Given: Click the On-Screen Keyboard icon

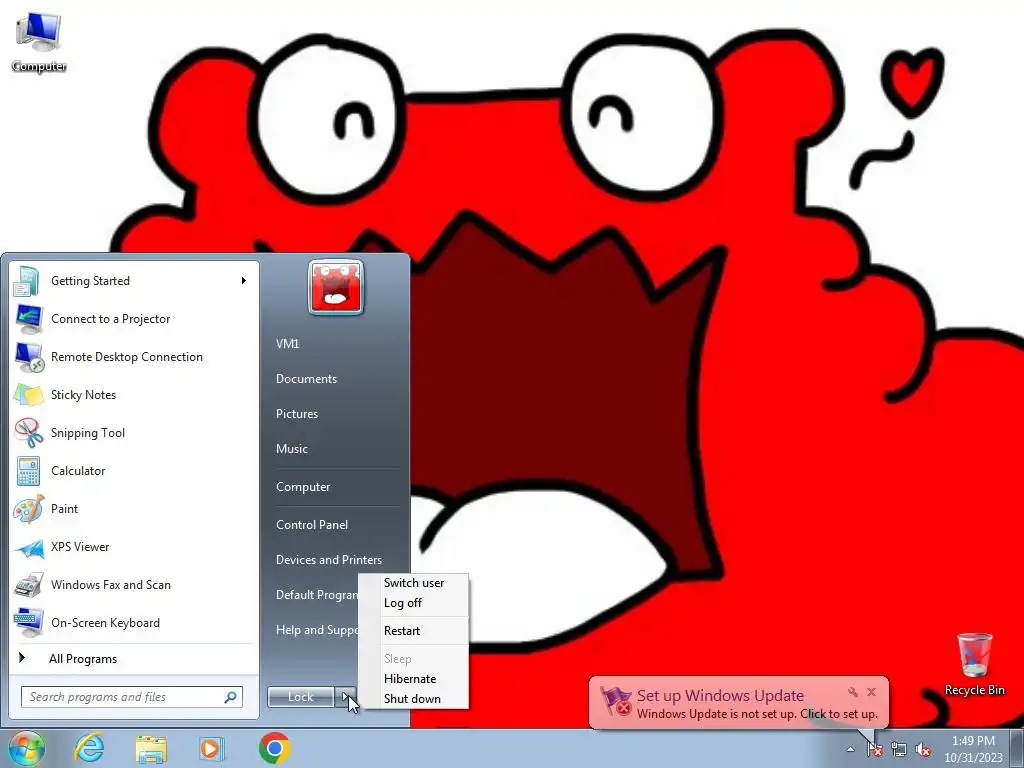Looking at the screenshot, I should pos(27,622).
